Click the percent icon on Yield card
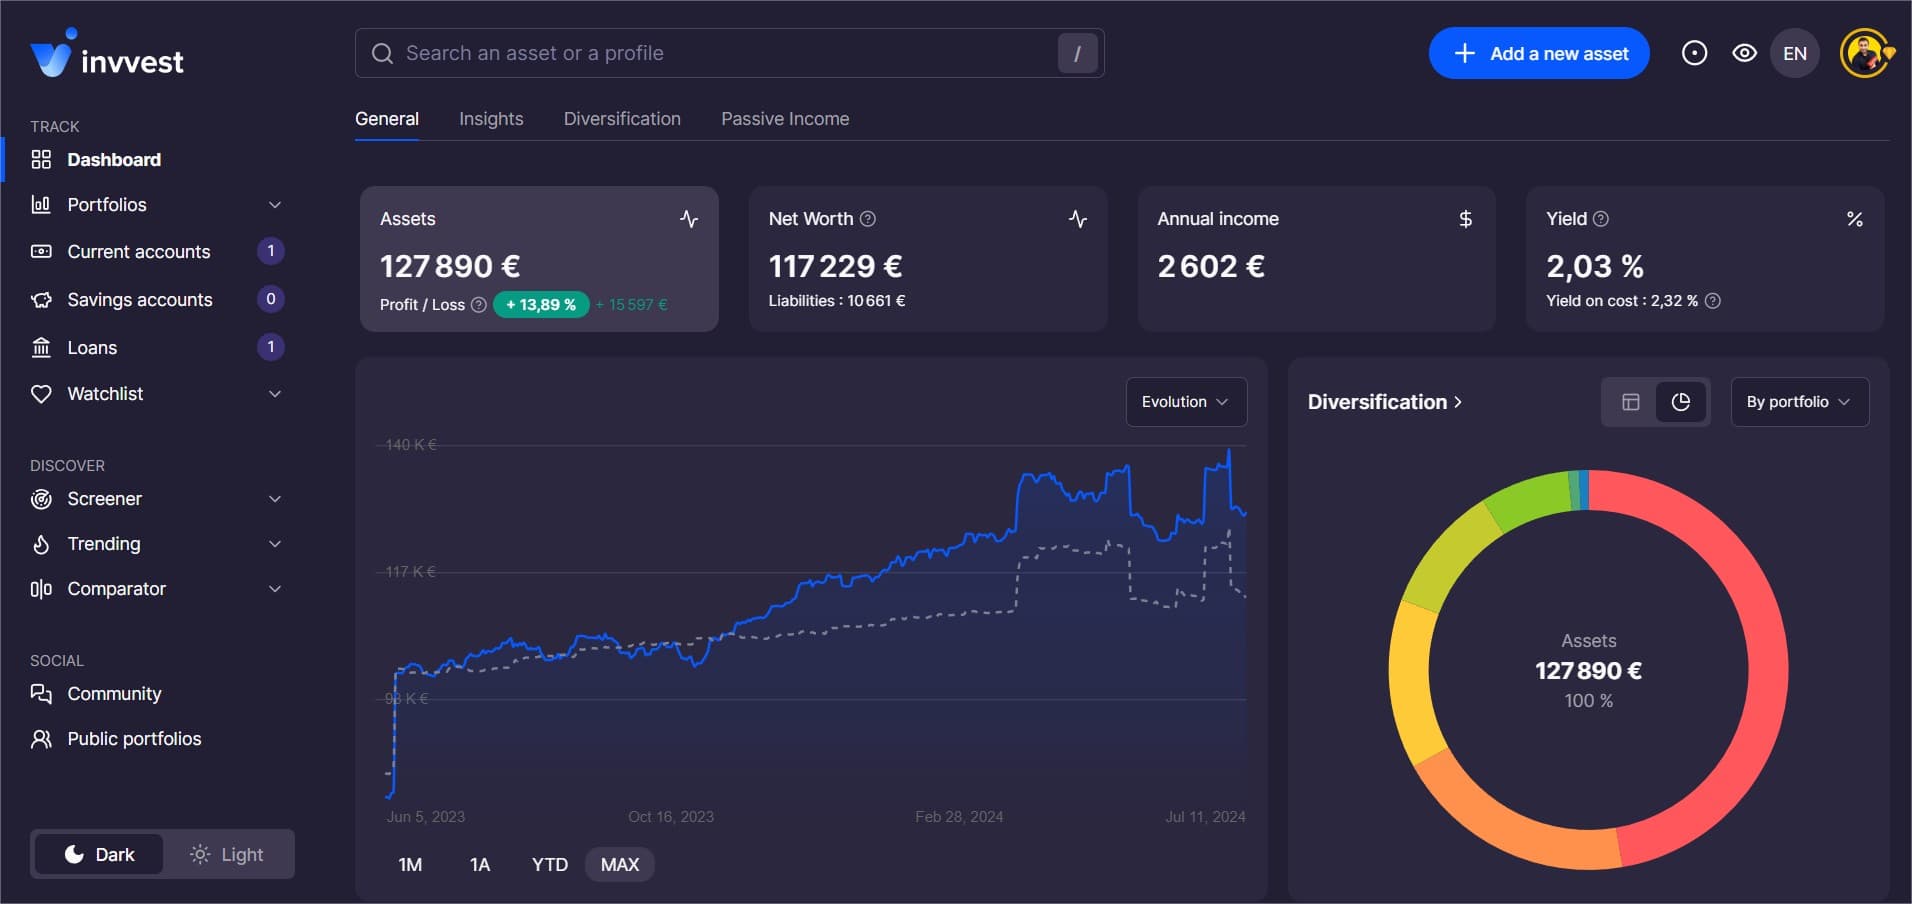The image size is (1912, 904). point(1855,218)
